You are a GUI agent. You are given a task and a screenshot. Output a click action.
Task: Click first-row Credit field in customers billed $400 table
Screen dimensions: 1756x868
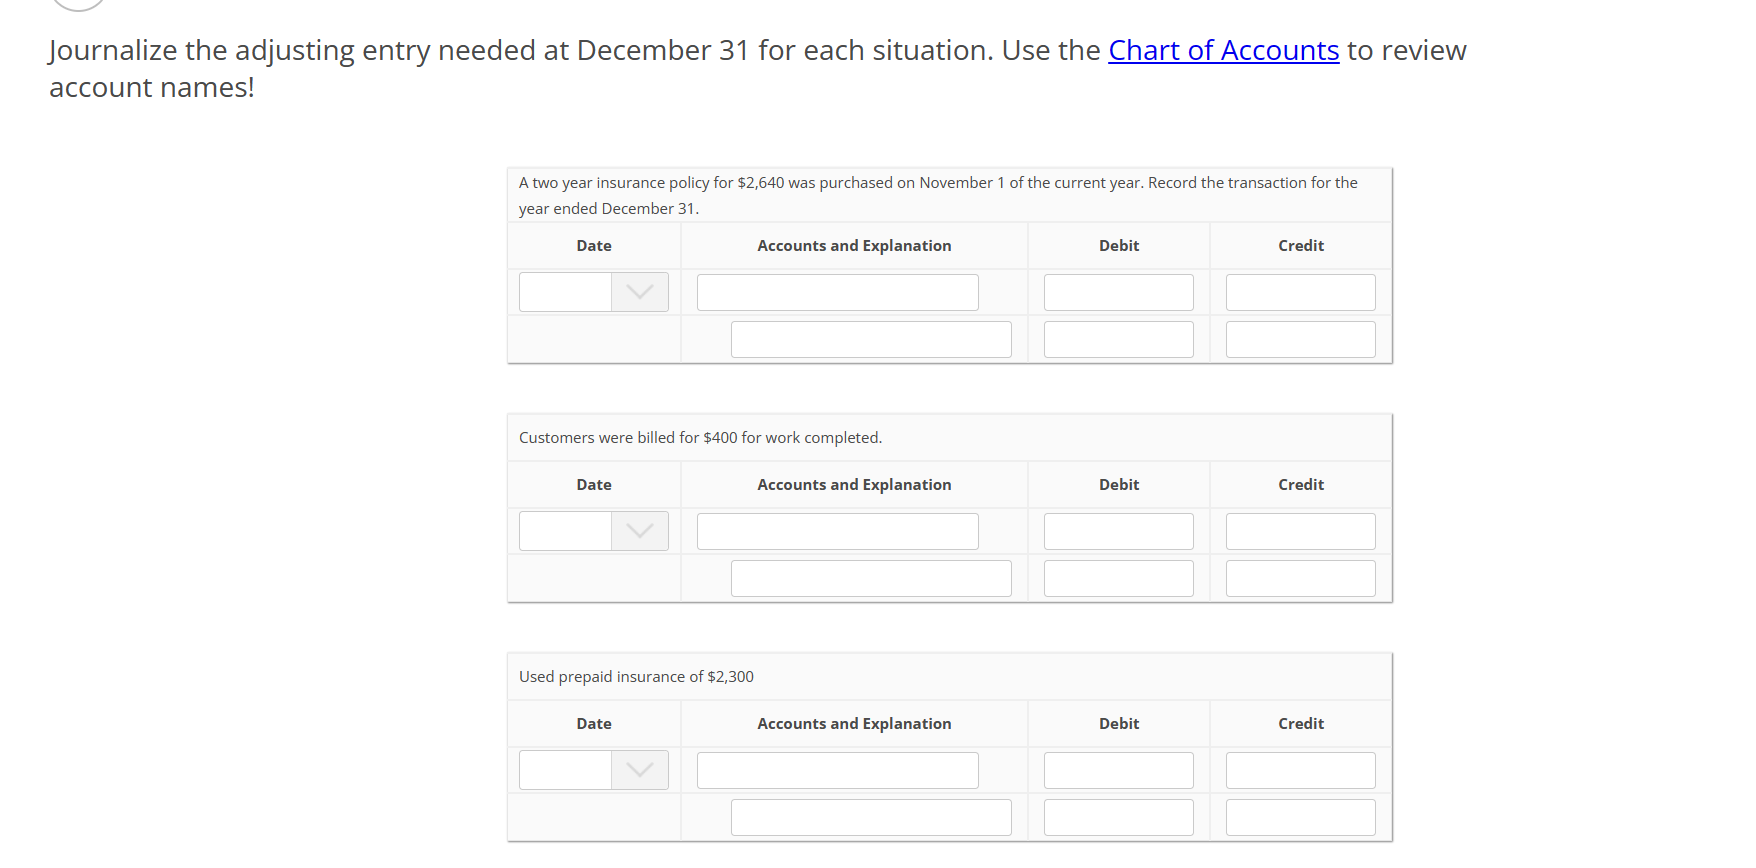[1301, 531]
